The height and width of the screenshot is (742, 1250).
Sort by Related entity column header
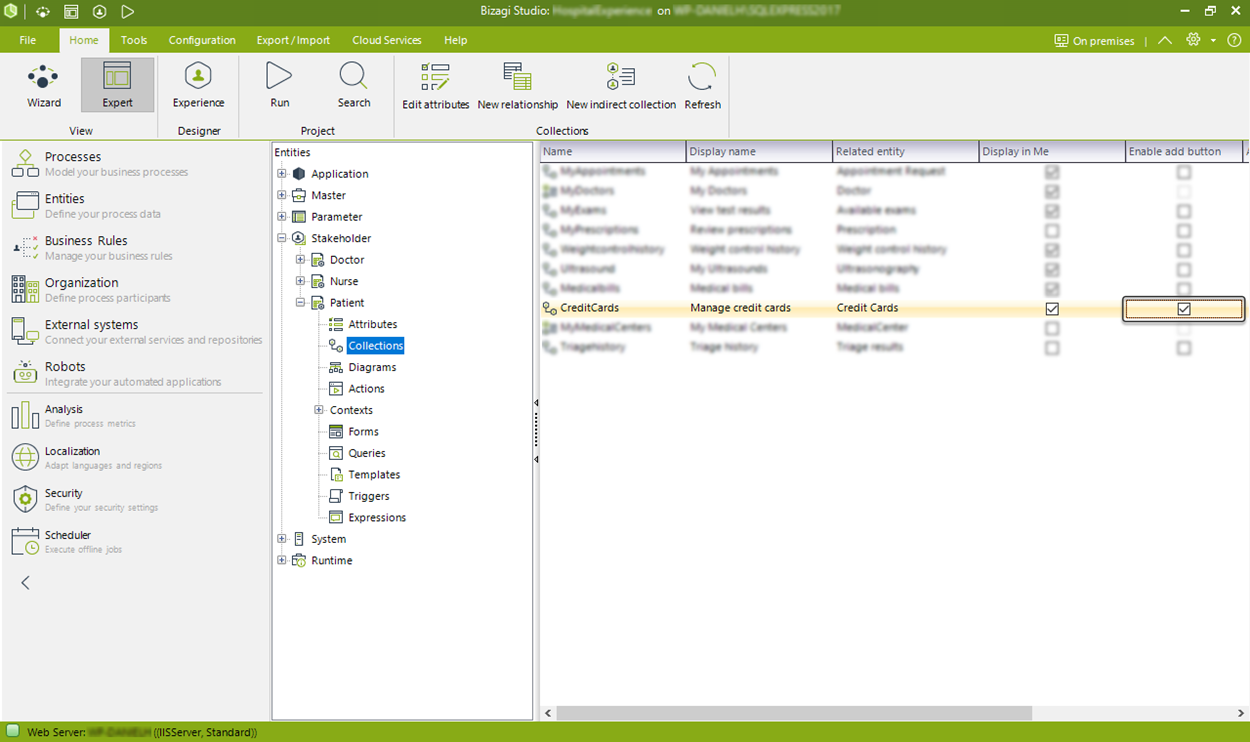905,151
